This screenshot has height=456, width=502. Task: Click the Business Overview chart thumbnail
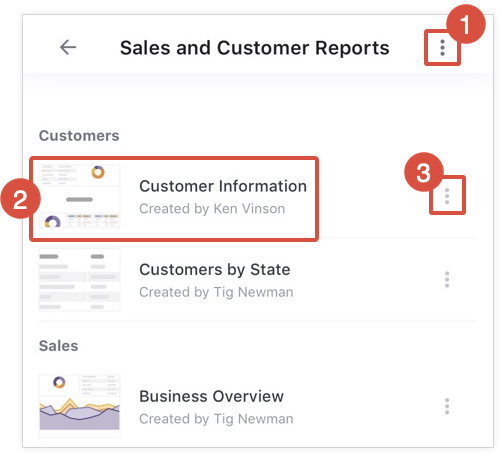pos(79,406)
